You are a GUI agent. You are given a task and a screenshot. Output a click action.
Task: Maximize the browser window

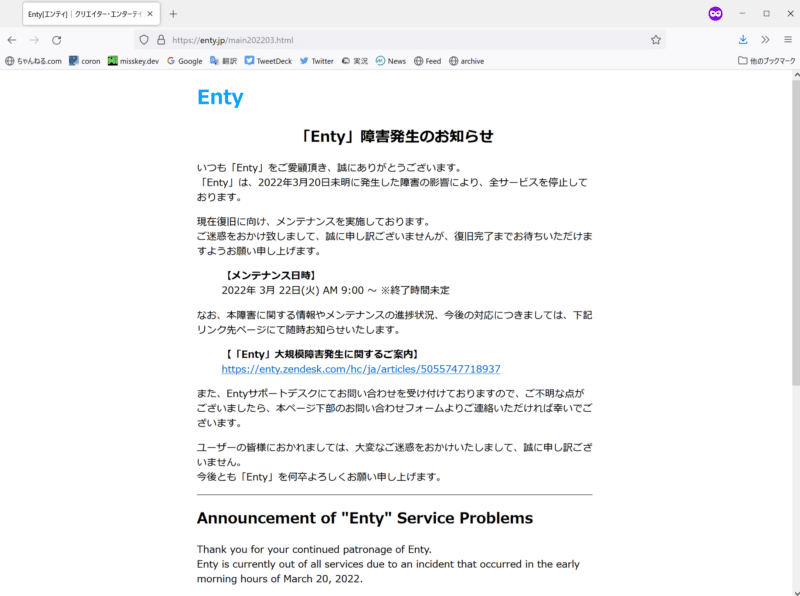click(x=766, y=14)
